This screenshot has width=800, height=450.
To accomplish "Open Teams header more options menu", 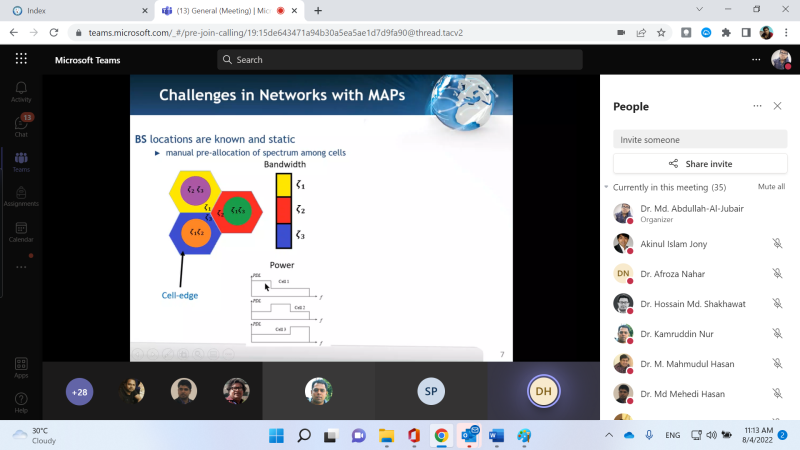I will pyautogui.click(x=756, y=60).
